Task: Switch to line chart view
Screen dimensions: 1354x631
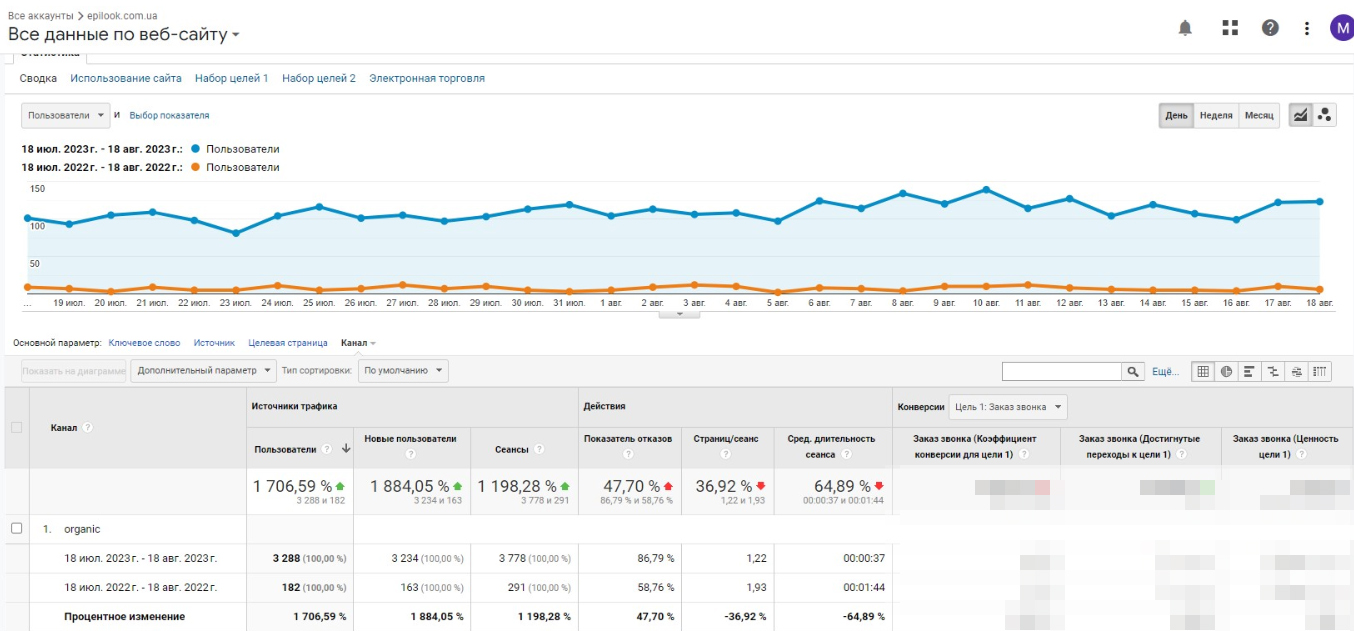Action: [x=1300, y=115]
